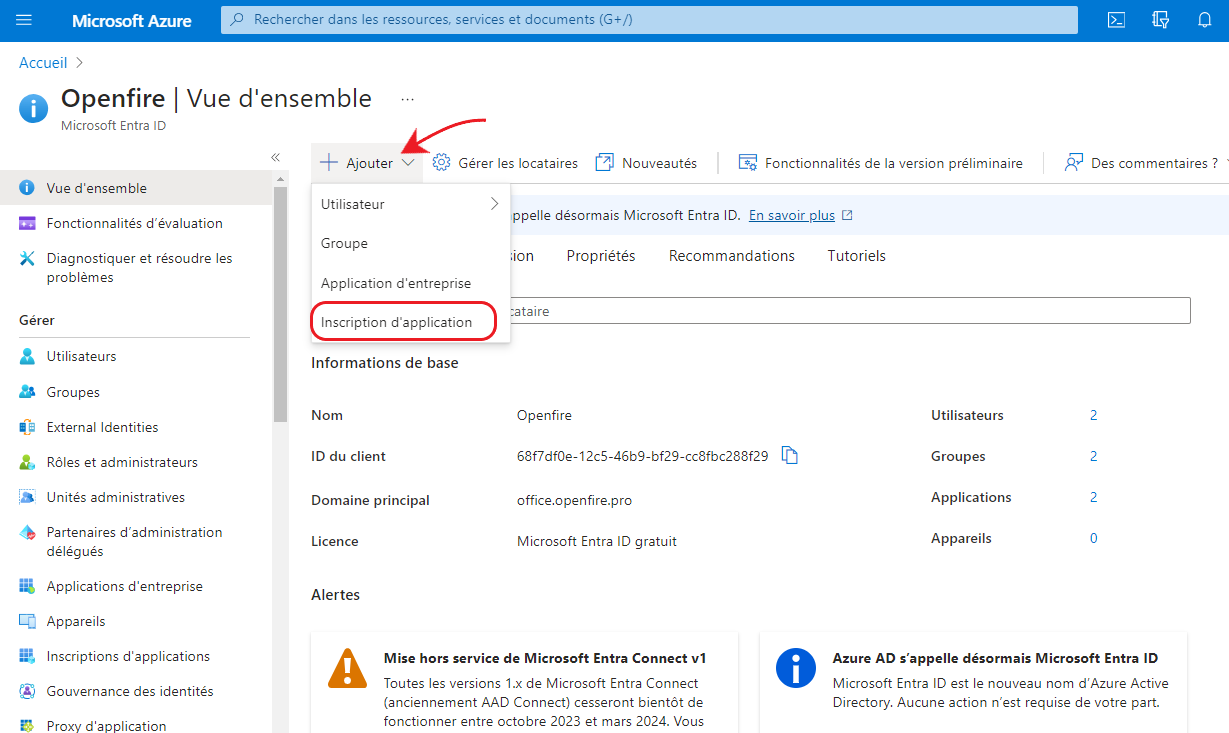
Task: Click Fonctionnalités de la version préliminaire
Action: (x=880, y=163)
